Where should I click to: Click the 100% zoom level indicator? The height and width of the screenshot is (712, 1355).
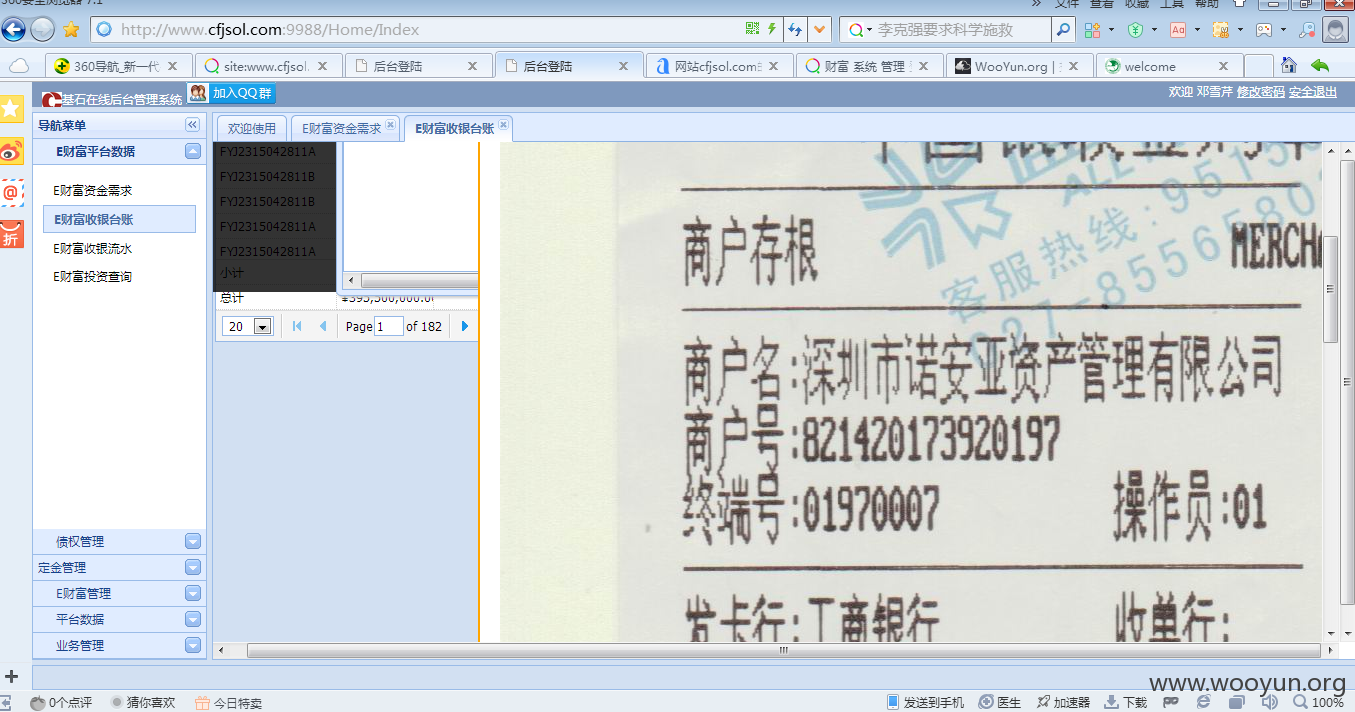1318,702
